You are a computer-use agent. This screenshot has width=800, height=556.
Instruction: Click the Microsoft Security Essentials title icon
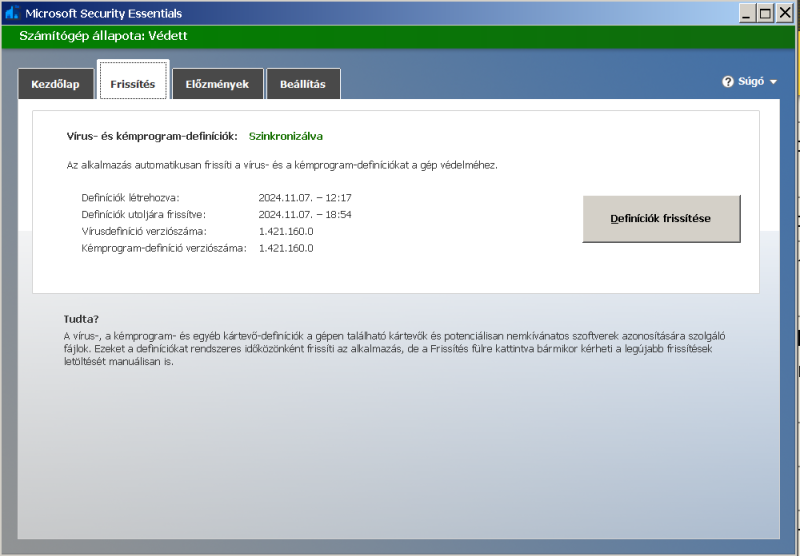click(x=12, y=13)
